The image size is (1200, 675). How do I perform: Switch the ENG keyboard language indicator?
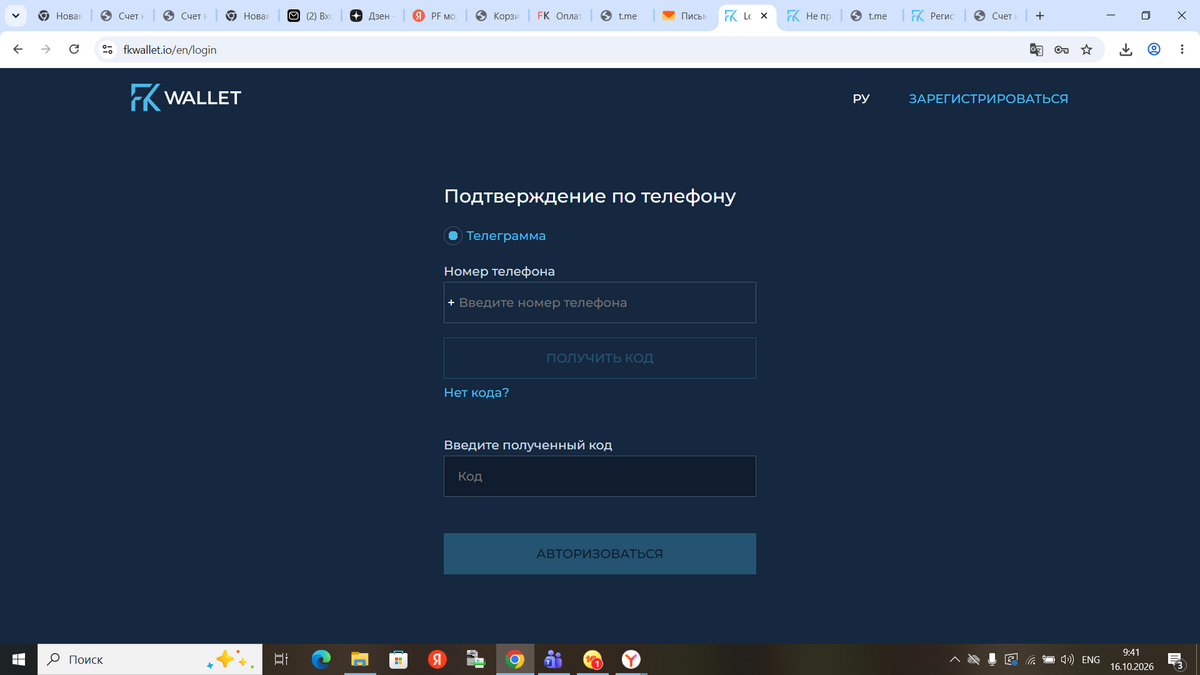click(x=1091, y=660)
